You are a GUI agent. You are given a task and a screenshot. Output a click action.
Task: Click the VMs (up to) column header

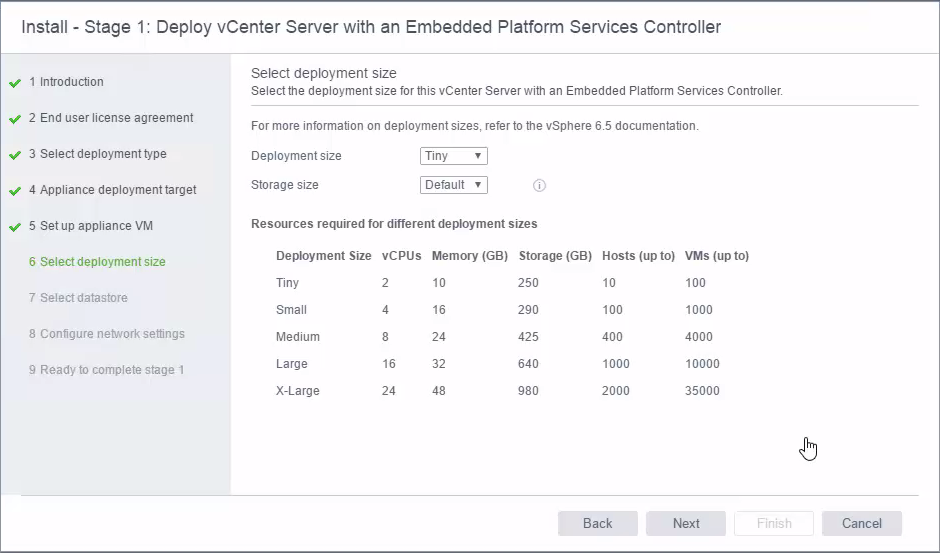(717, 256)
